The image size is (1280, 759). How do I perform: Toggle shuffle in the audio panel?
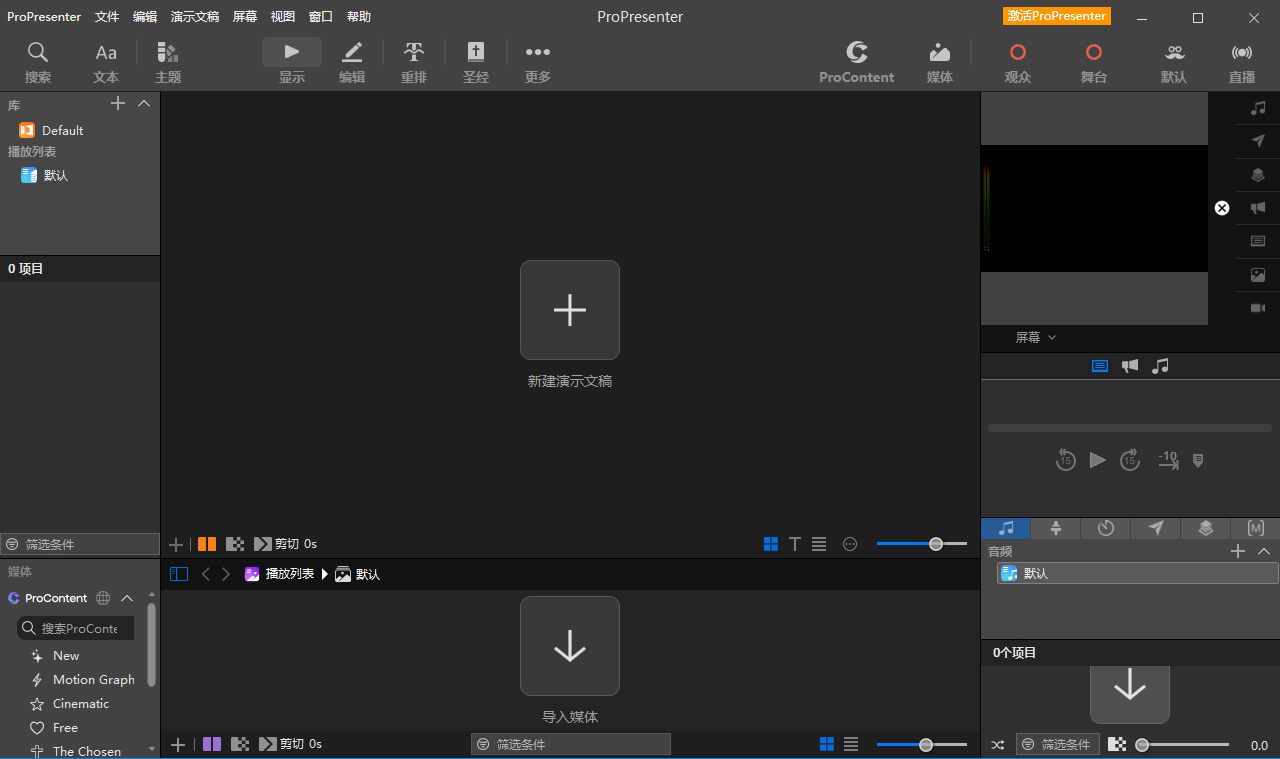997,745
